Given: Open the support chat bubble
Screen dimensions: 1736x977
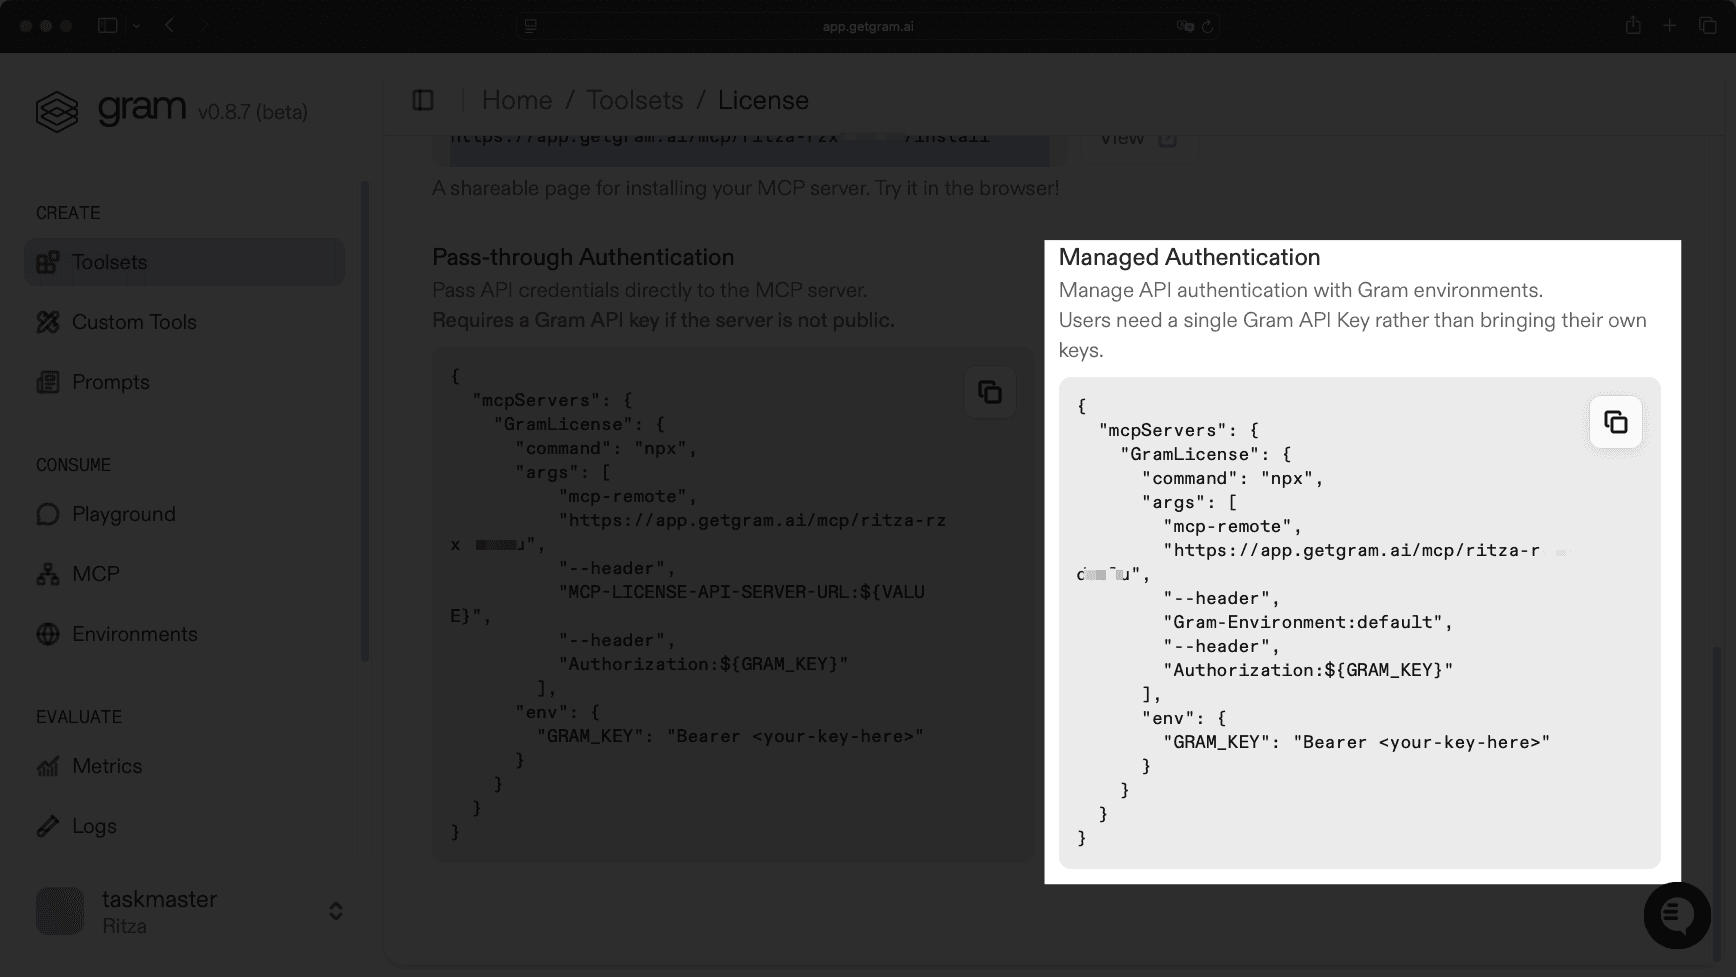Looking at the screenshot, I should click(x=1677, y=915).
